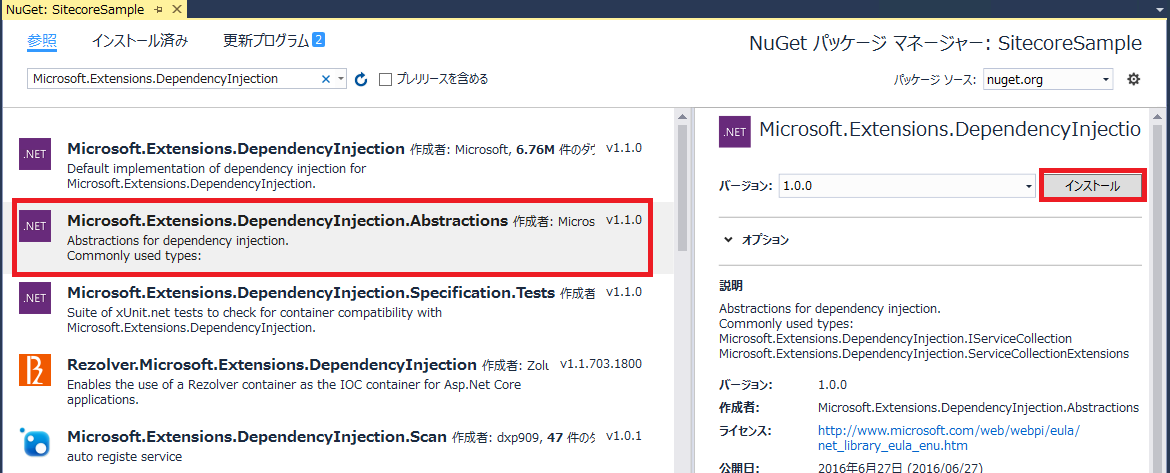
Task: Select Microsoft.Extensions.DependencyInjection package .NET icon
Action: (x=35, y=154)
